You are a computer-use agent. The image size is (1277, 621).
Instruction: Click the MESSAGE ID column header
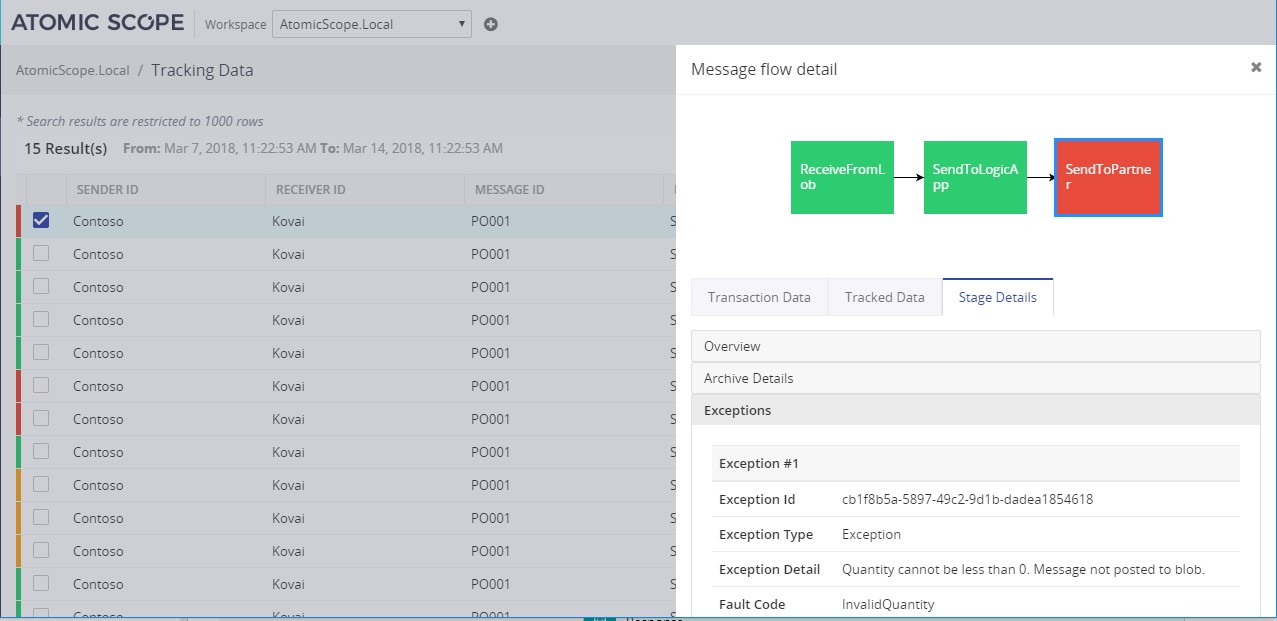point(509,190)
